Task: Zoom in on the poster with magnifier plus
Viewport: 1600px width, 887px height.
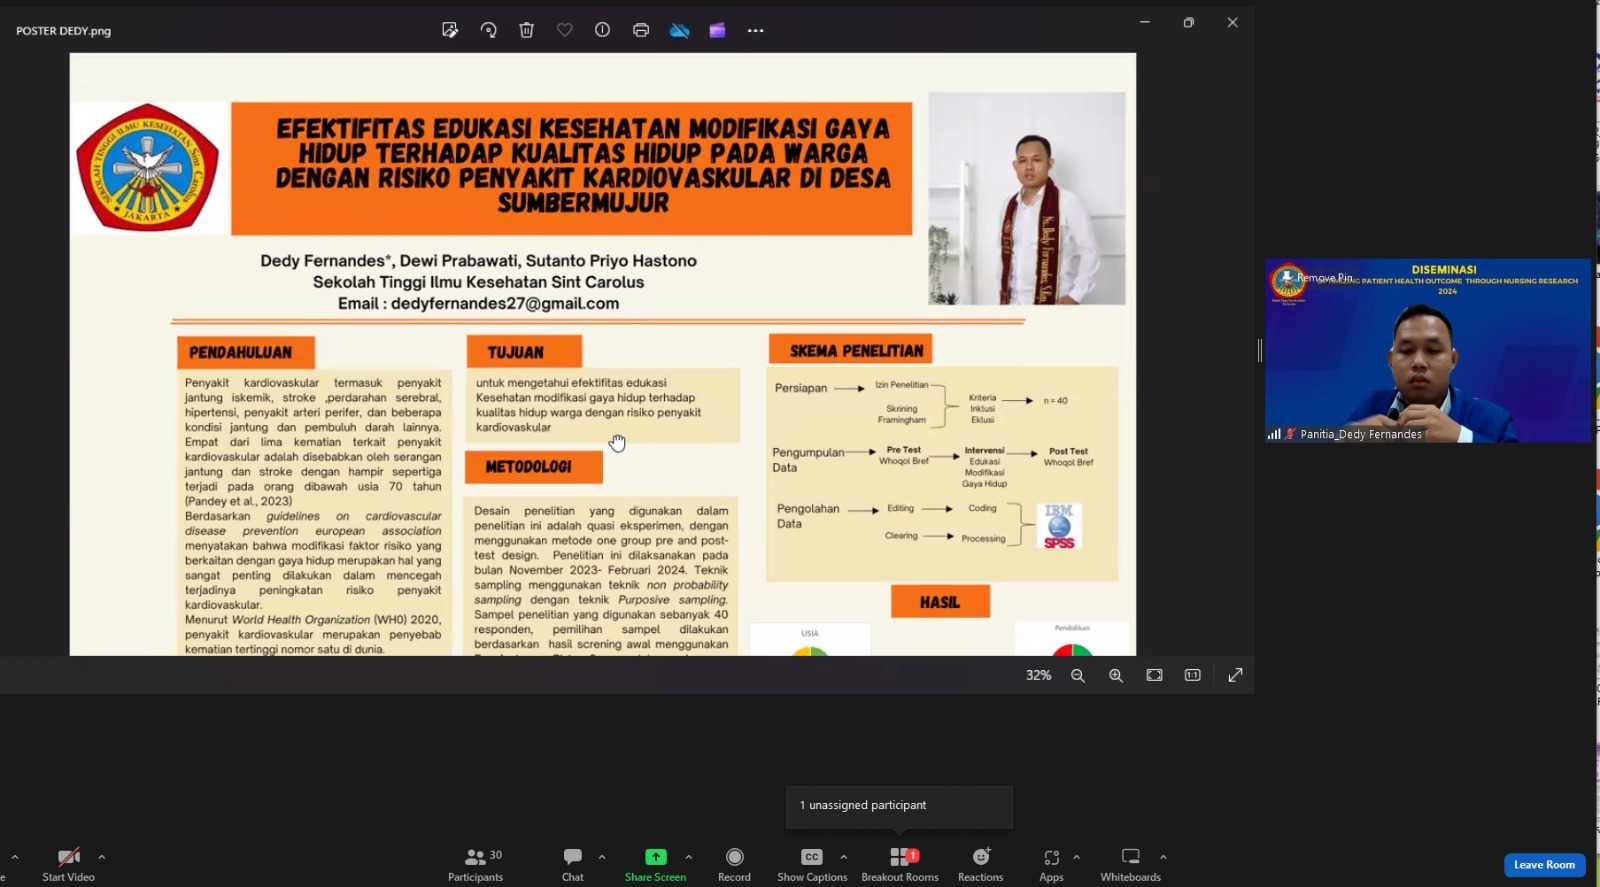Action: tap(1116, 676)
